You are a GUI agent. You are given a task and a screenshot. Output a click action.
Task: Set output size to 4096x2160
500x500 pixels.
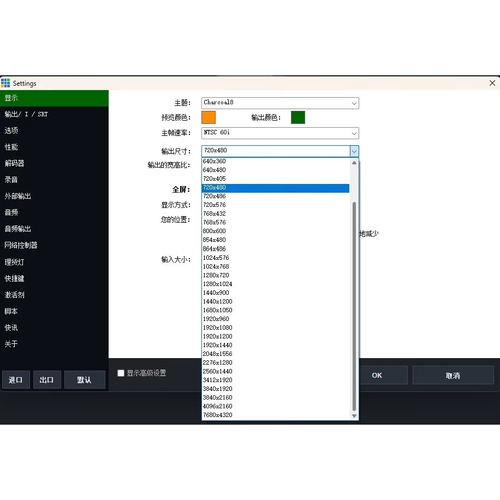tap(276, 406)
